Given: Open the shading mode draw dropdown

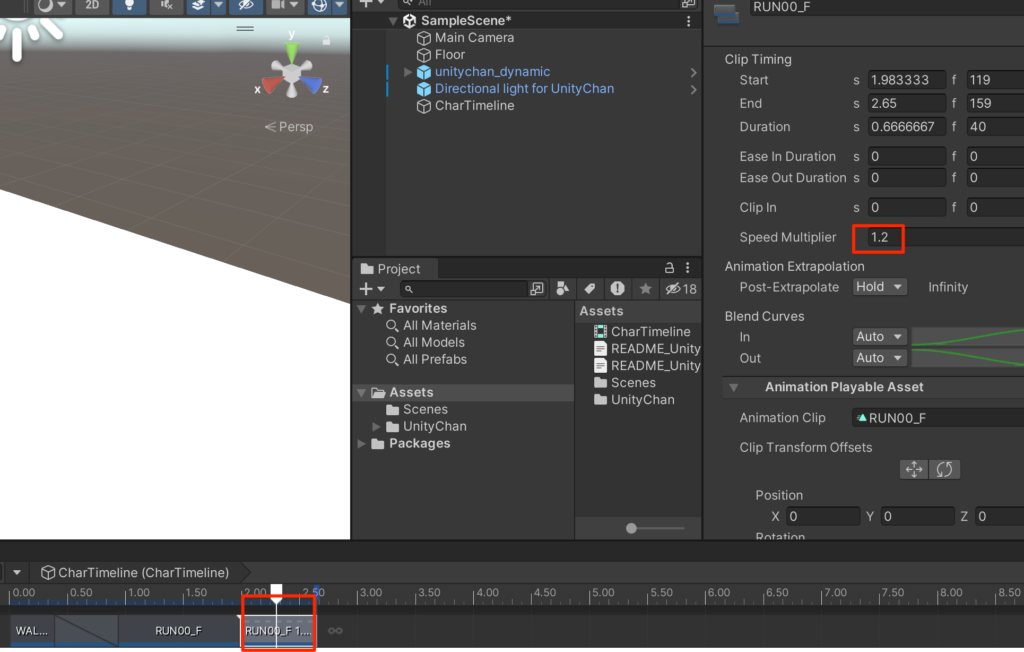Looking at the screenshot, I should 51,5.
